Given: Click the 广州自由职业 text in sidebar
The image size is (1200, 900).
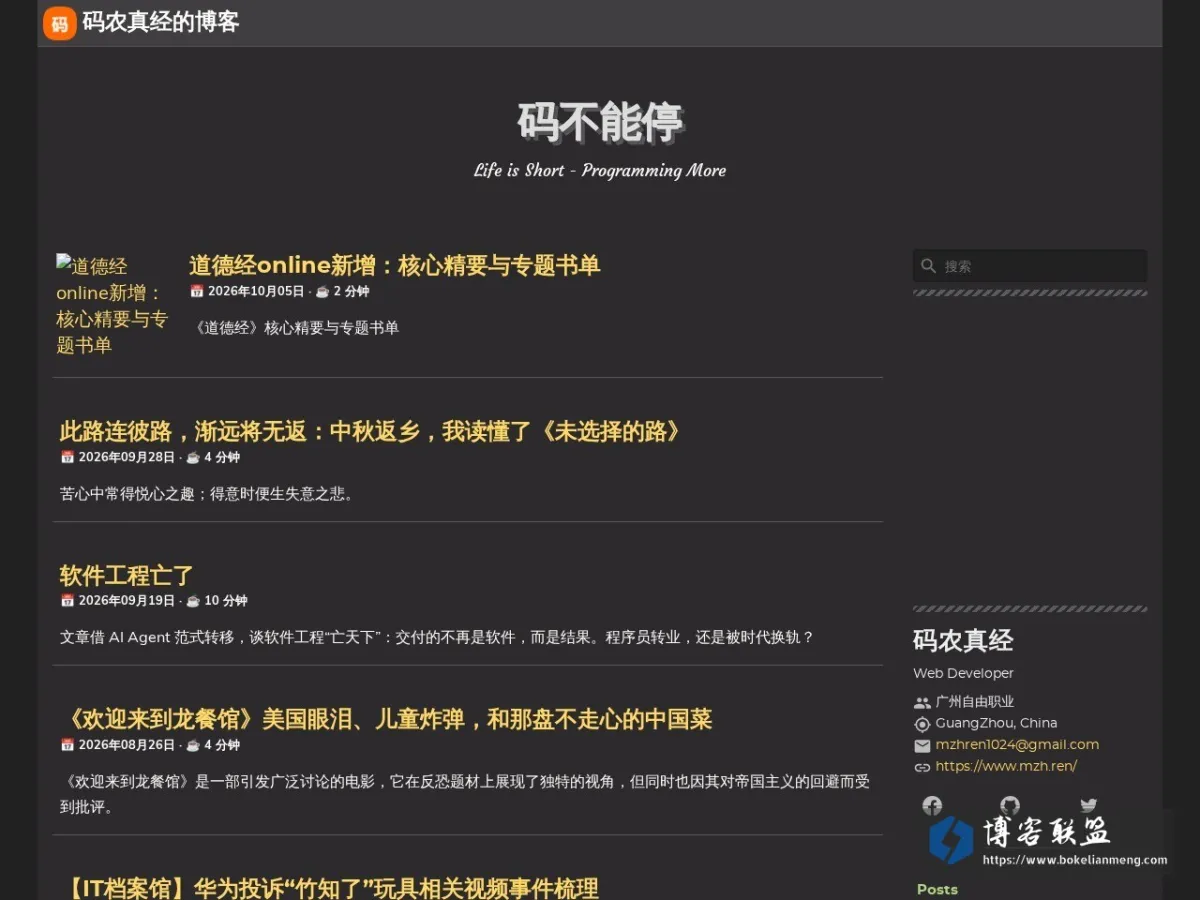Looking at the screenshot, I should tap(975, 702).
